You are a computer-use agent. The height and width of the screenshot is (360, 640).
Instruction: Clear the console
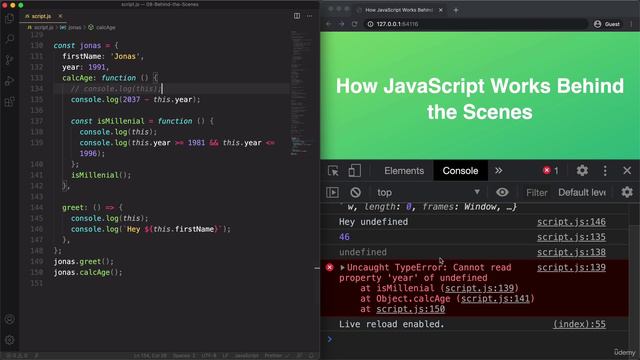tap(356, 192)
